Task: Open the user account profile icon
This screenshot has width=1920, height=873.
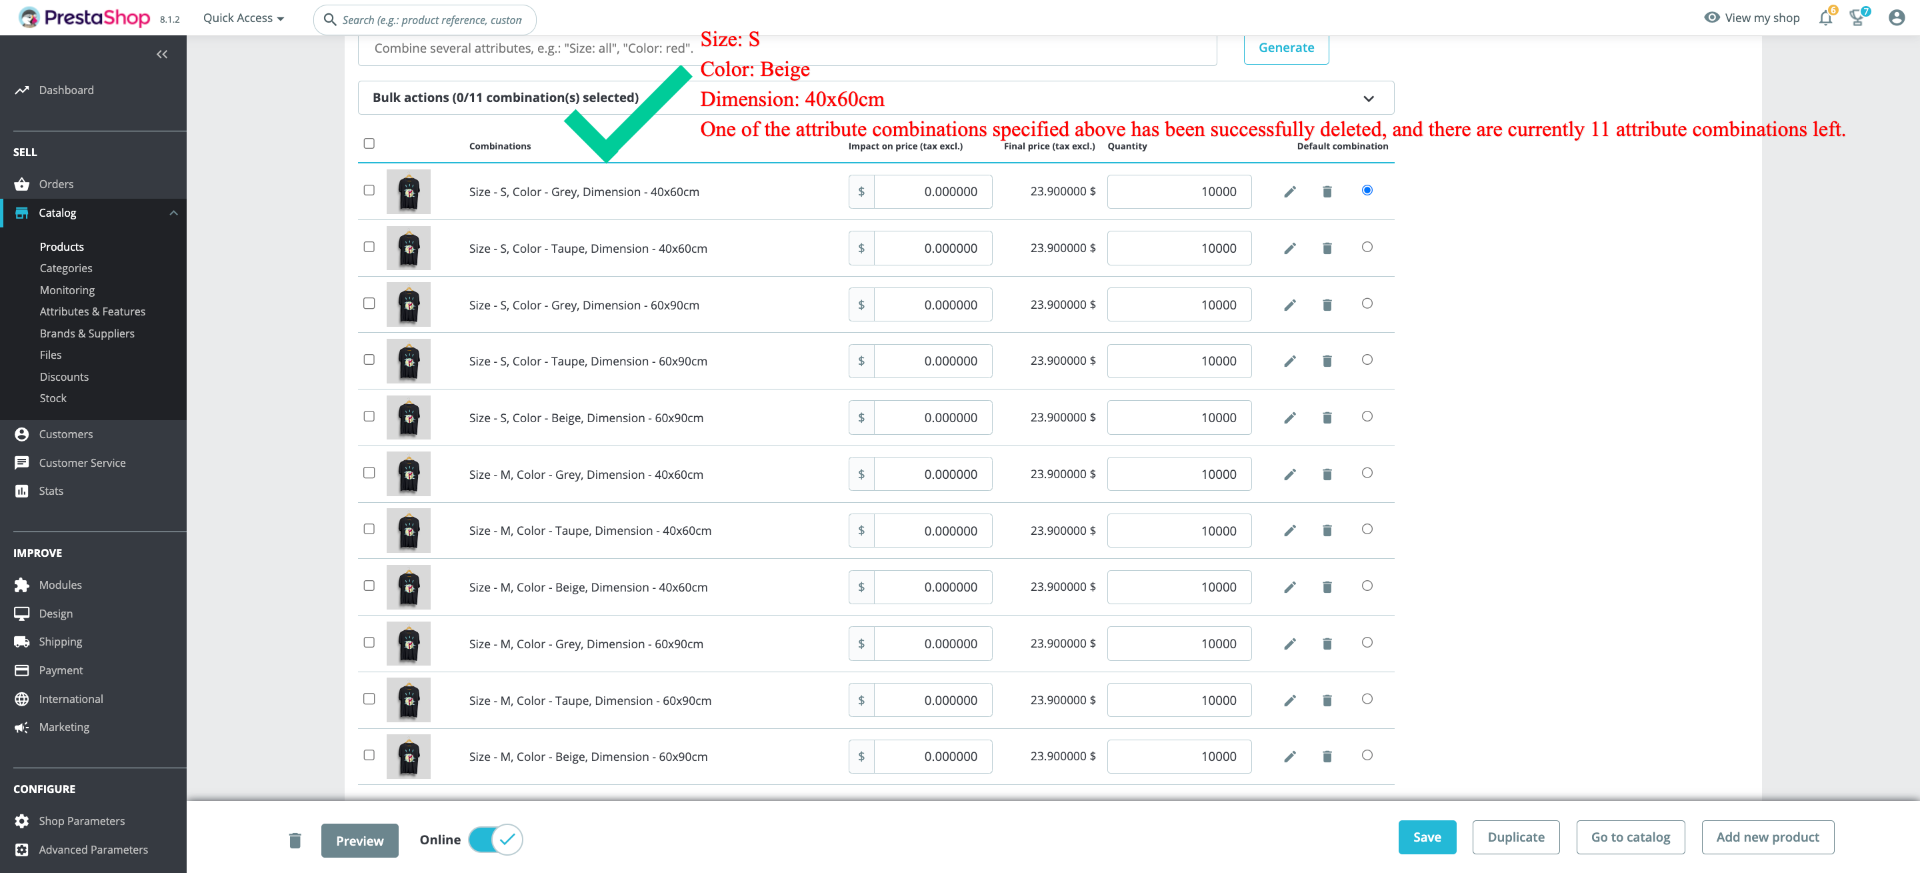Action: coord(1896,17)
